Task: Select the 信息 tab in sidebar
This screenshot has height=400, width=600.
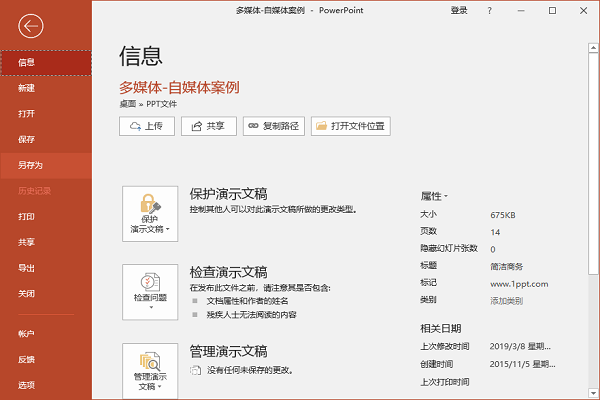Action: (x=46, y=62)
